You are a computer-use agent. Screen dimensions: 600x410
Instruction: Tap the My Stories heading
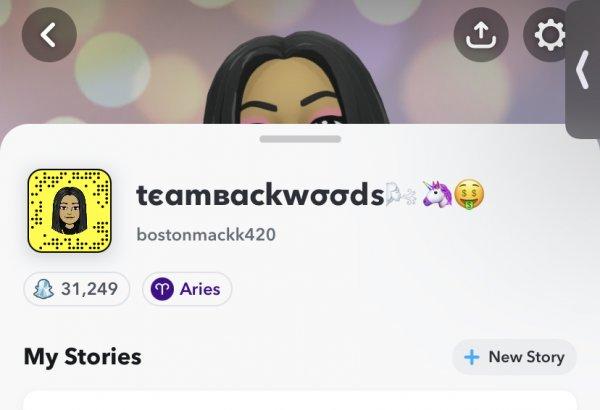pos(83,357)
